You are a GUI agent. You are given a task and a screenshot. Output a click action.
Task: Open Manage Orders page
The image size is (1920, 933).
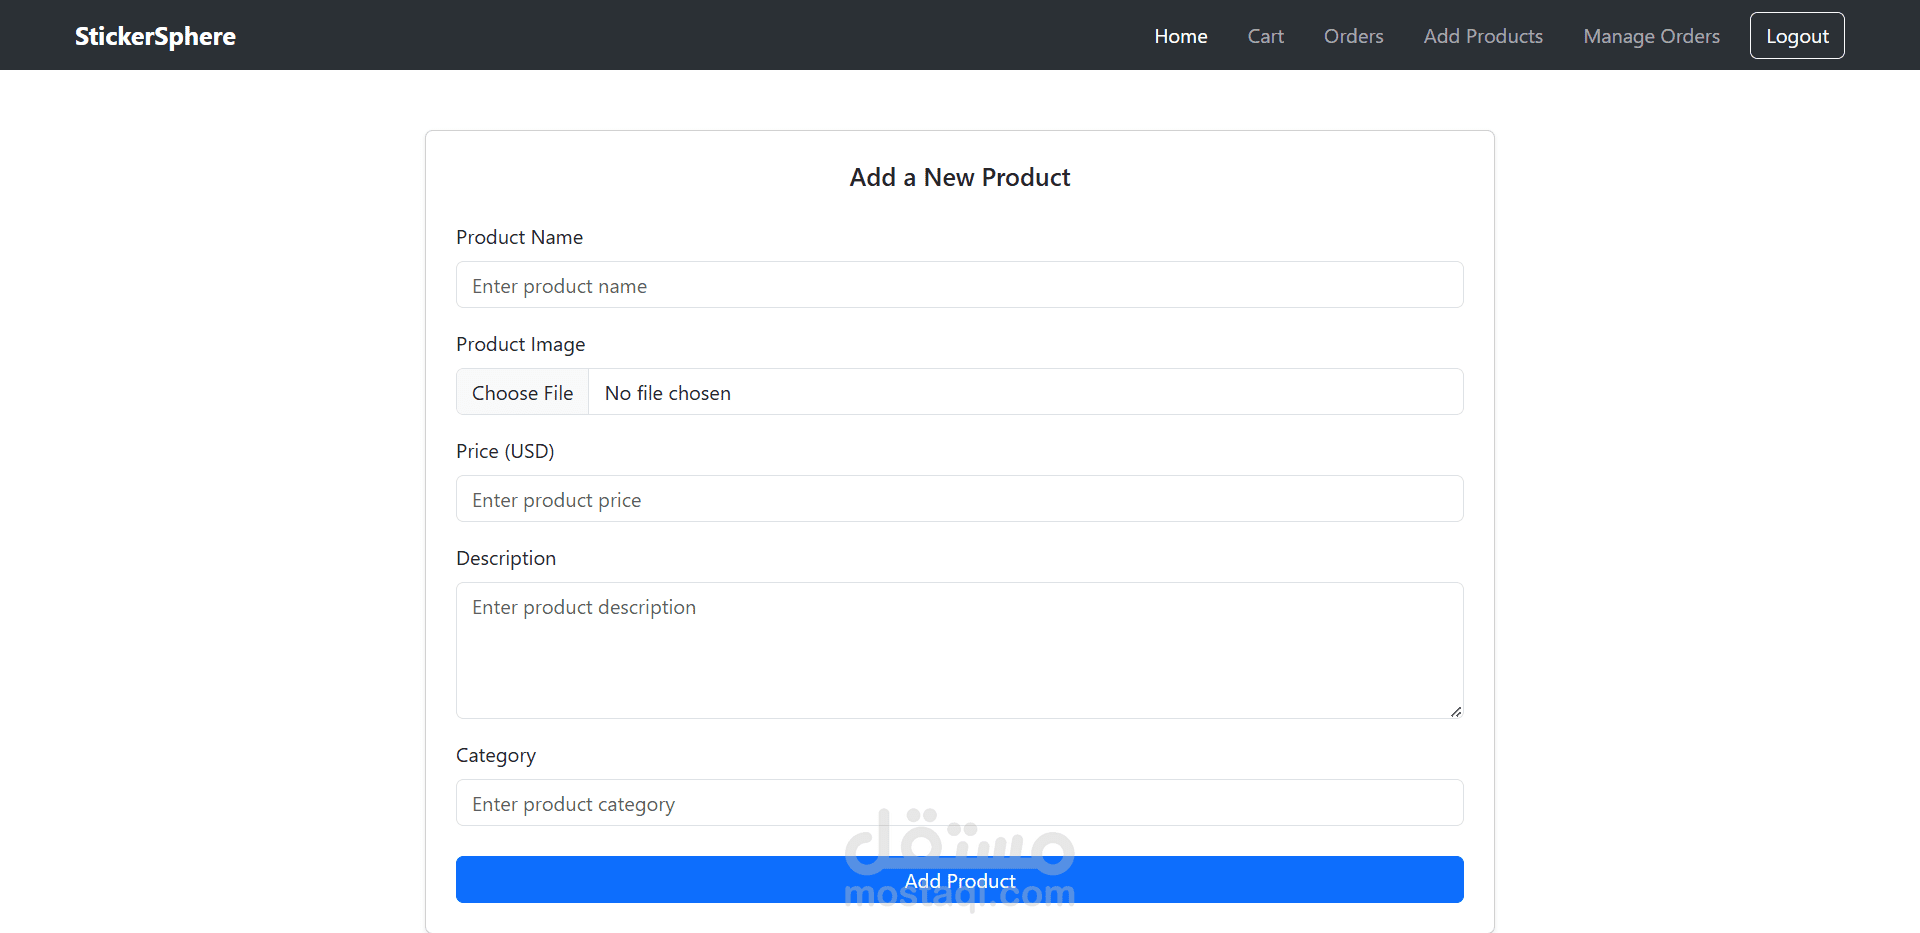pyautogui.click(x=1651, y=36)
